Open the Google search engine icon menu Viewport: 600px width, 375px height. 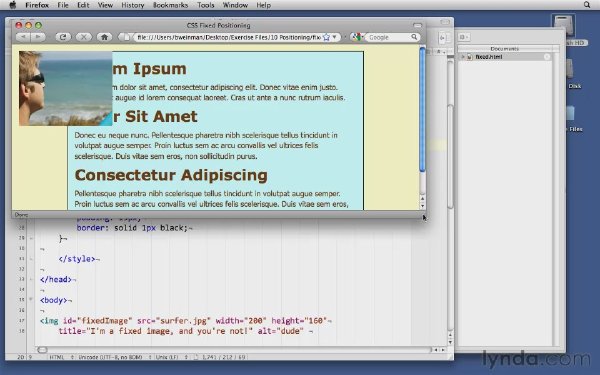coord(357,37)
